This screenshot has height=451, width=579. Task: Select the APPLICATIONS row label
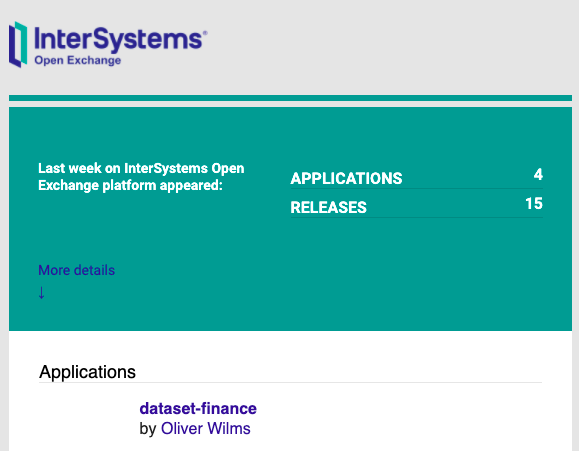(346, 178)
